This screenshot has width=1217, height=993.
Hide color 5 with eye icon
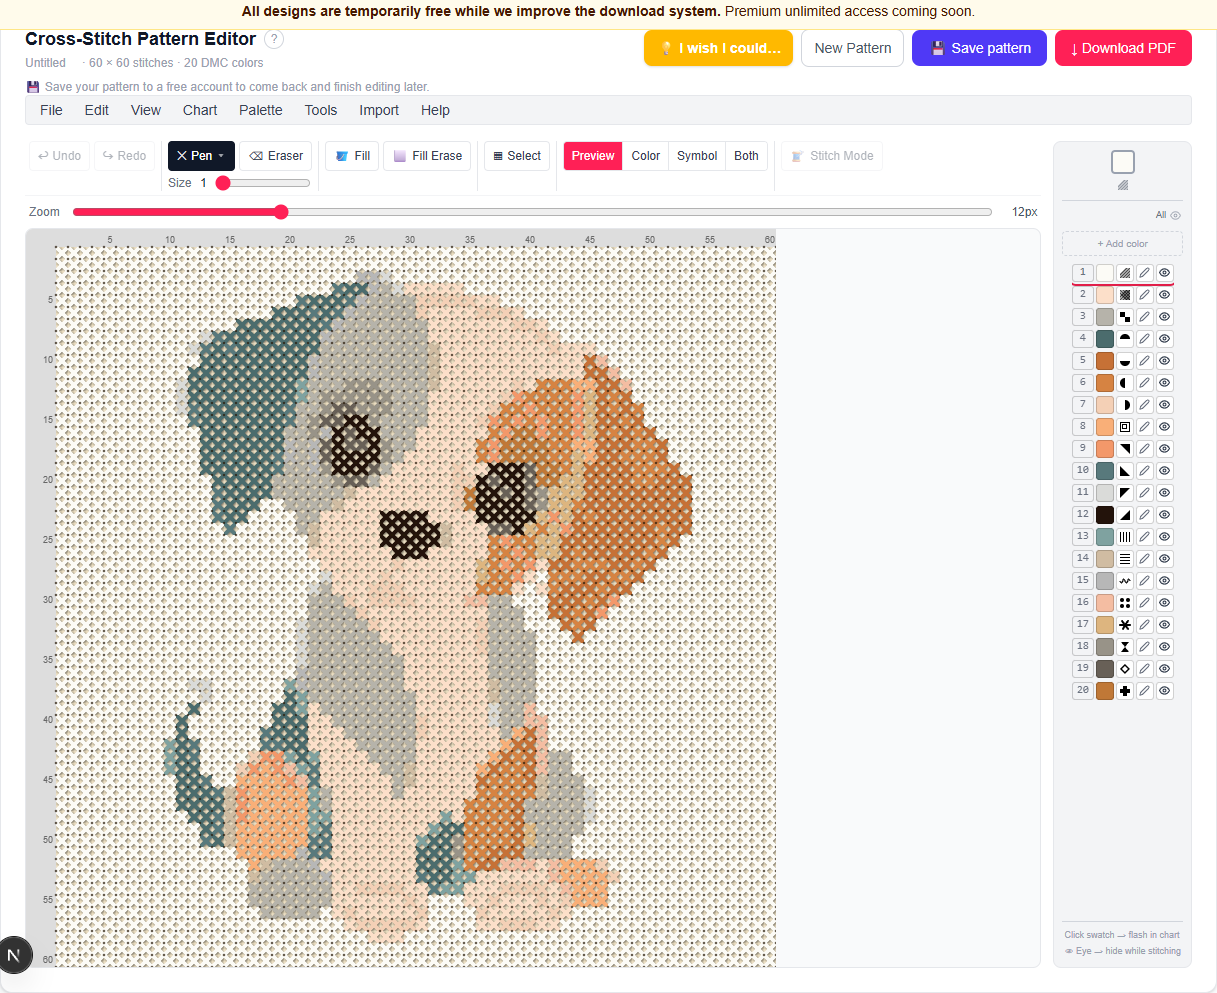[1165, 361]
